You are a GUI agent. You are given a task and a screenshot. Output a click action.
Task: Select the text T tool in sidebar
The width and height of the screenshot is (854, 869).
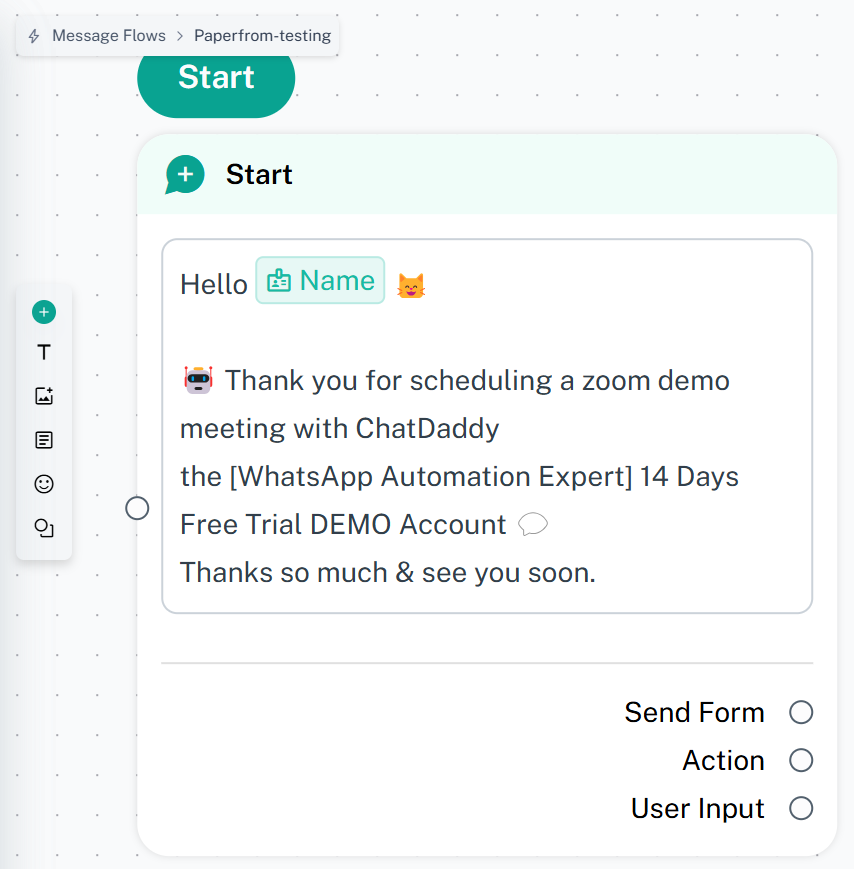(x=44, y=352)
